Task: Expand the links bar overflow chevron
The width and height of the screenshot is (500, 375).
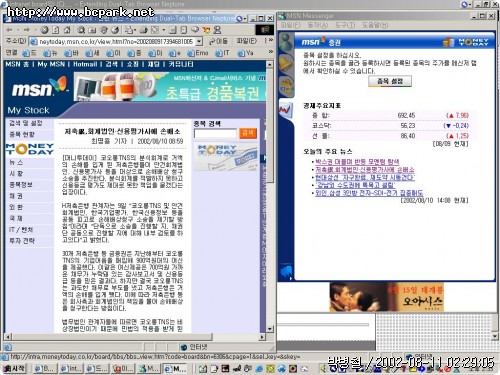Action: [270, 52]
